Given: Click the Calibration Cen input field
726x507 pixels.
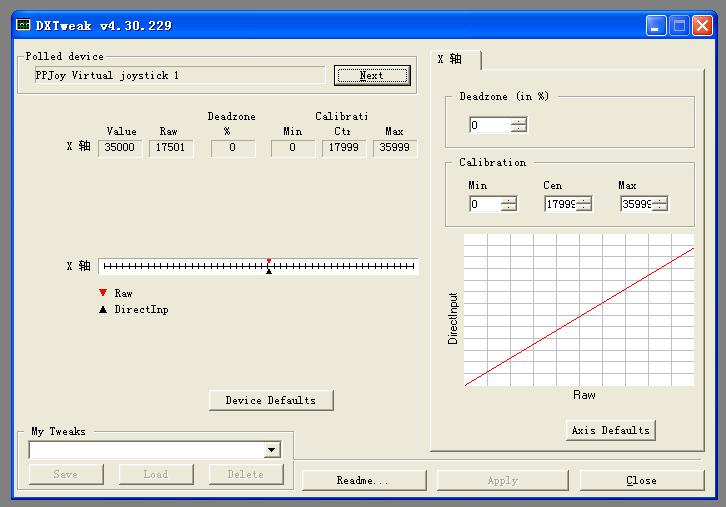Looking at the screenshot, I should 560,204.
